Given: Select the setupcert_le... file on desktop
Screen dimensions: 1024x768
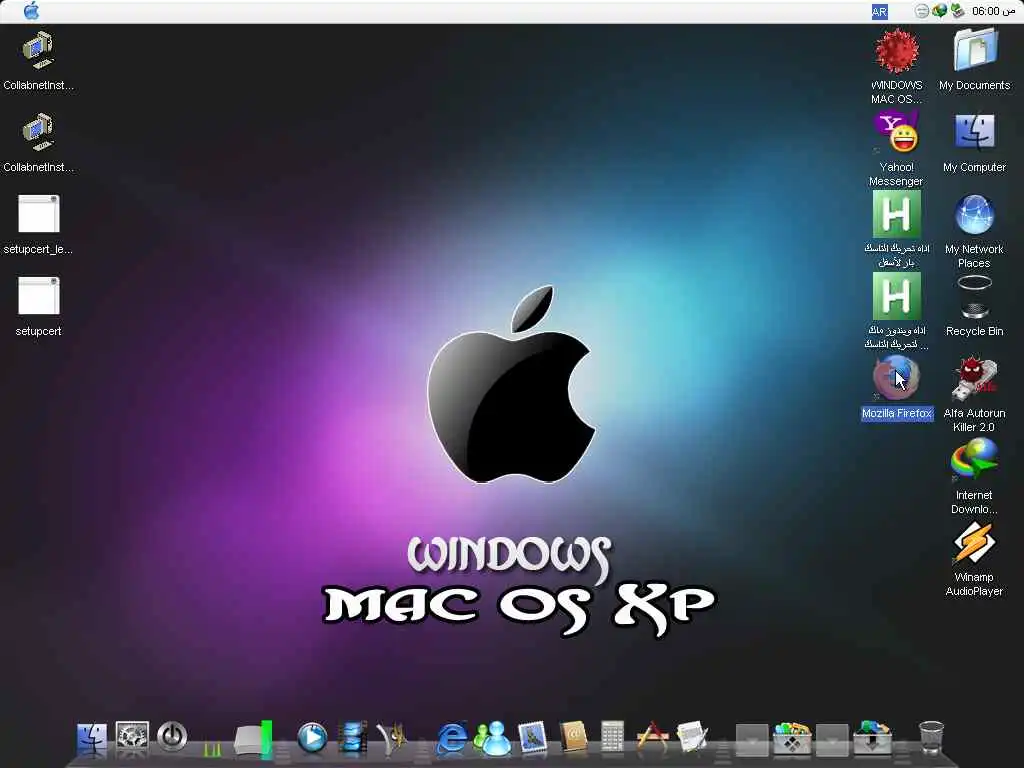Looking at the screenshot, I should tap(39, 214).
